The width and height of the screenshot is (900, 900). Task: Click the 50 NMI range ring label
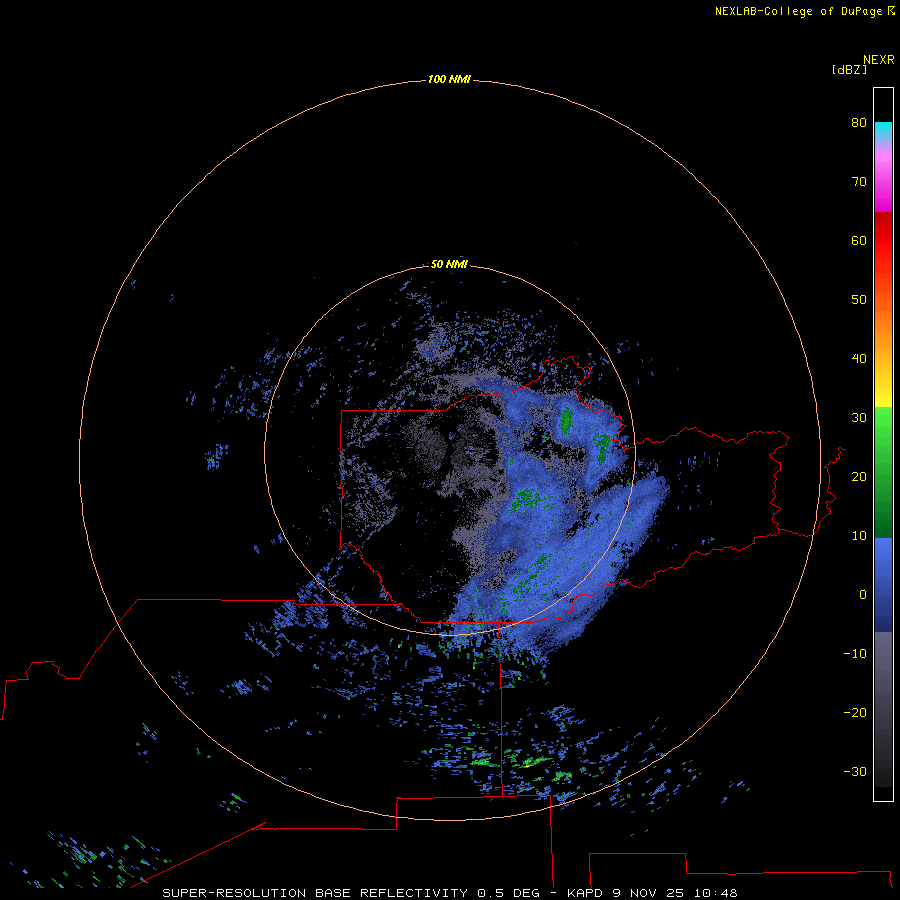[449, 264]
